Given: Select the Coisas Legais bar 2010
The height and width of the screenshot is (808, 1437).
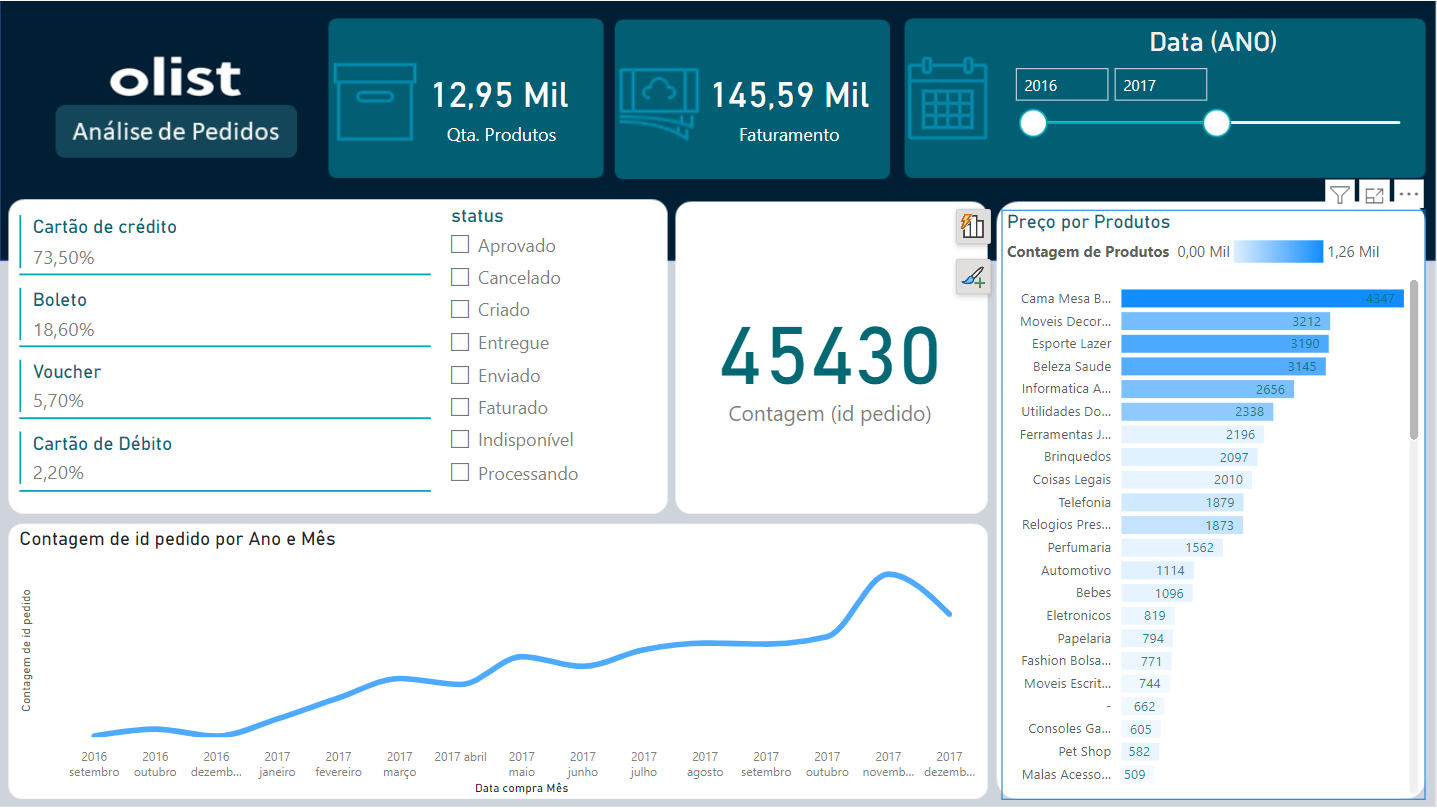Looking at the screenshot, I should pyautogui.click(x=1186, y=480).
